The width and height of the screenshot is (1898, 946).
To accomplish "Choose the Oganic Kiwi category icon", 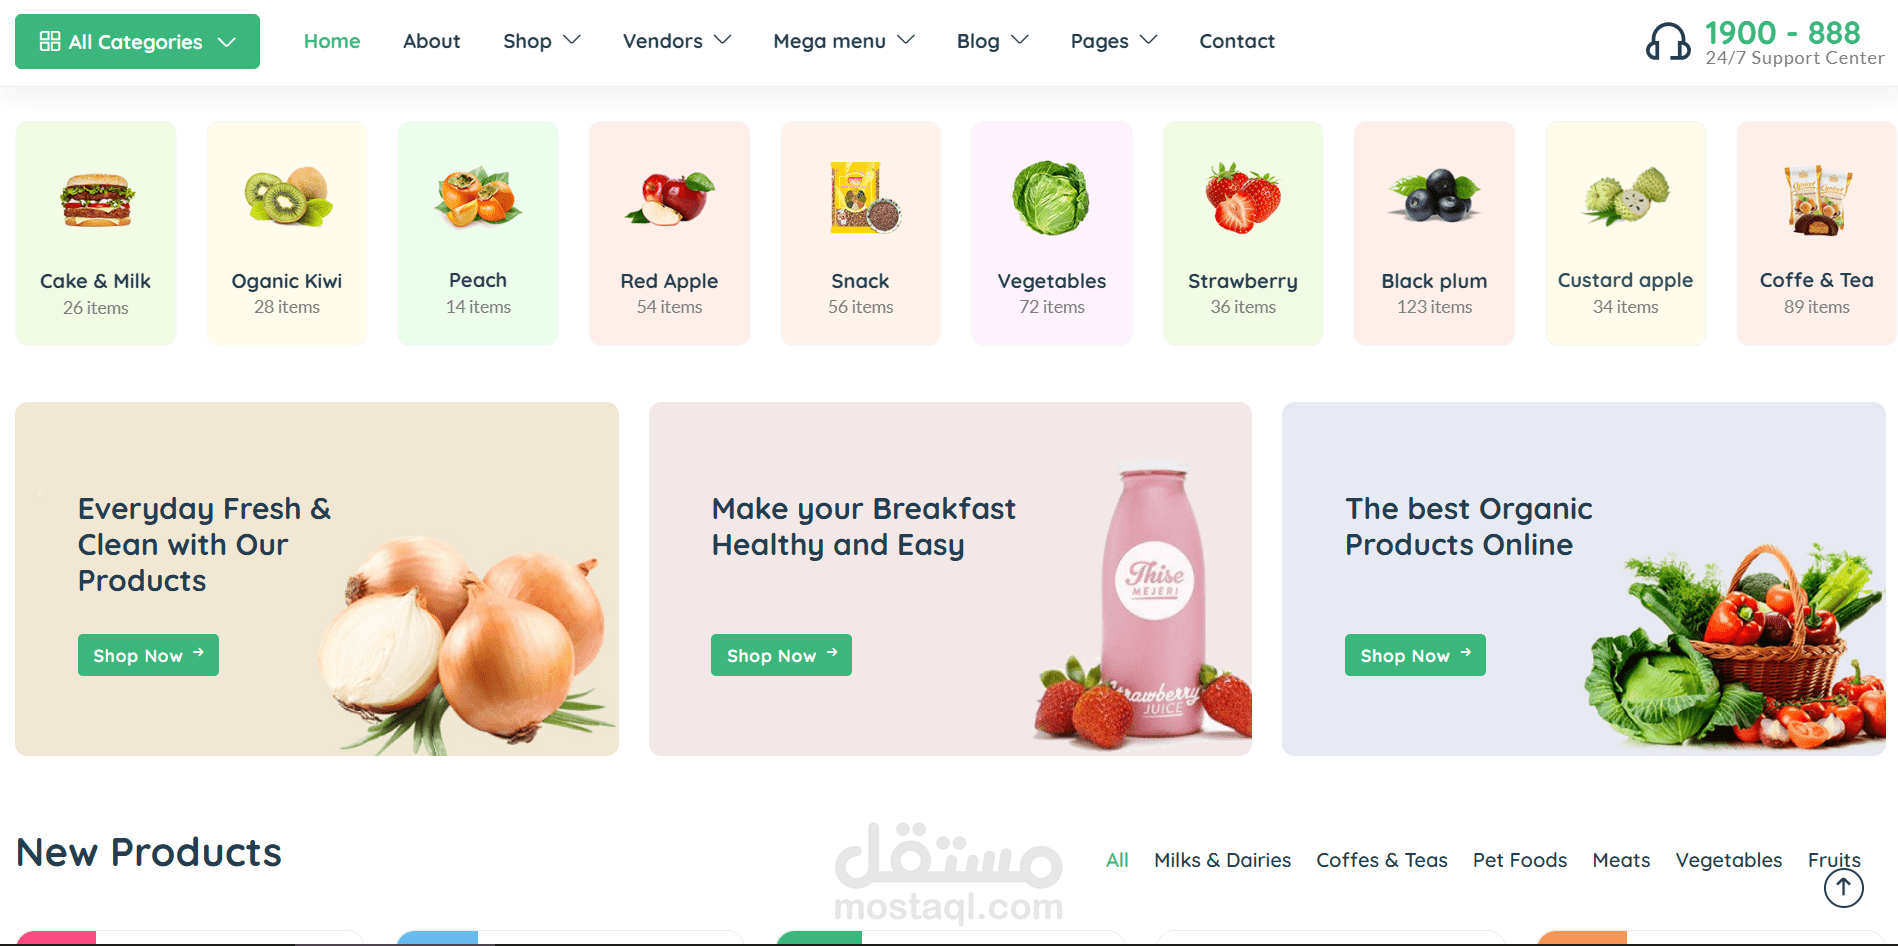I will (x=287, y=197).
